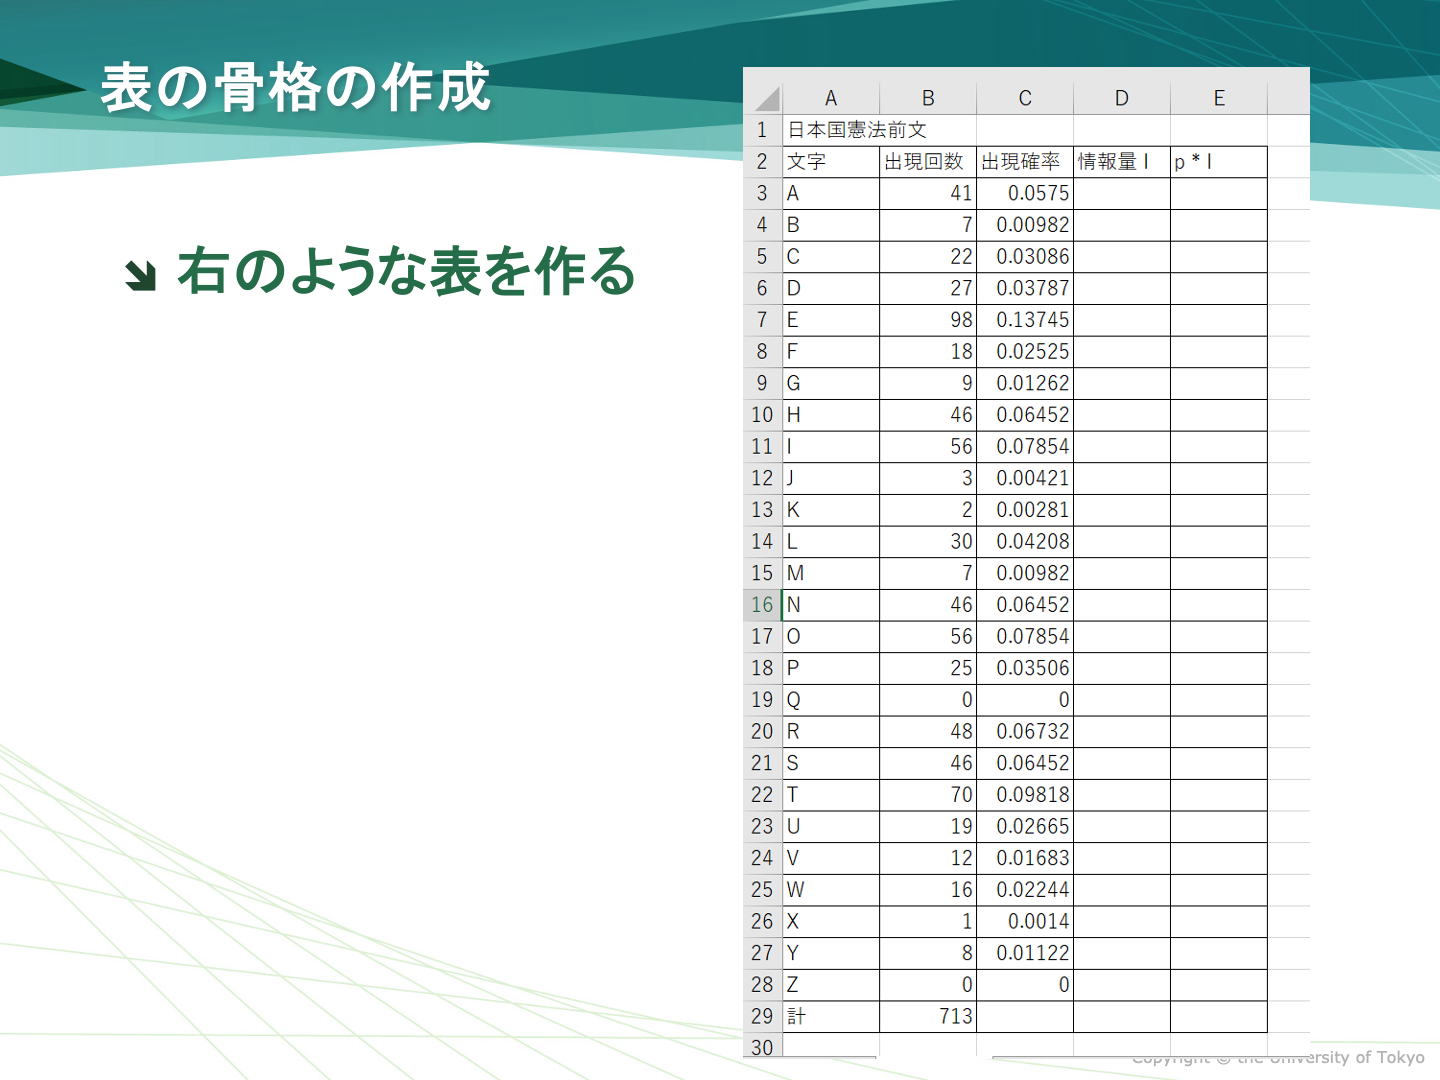
Task: Click probability cell 0.03086
Action: [x=1025, y=257]
